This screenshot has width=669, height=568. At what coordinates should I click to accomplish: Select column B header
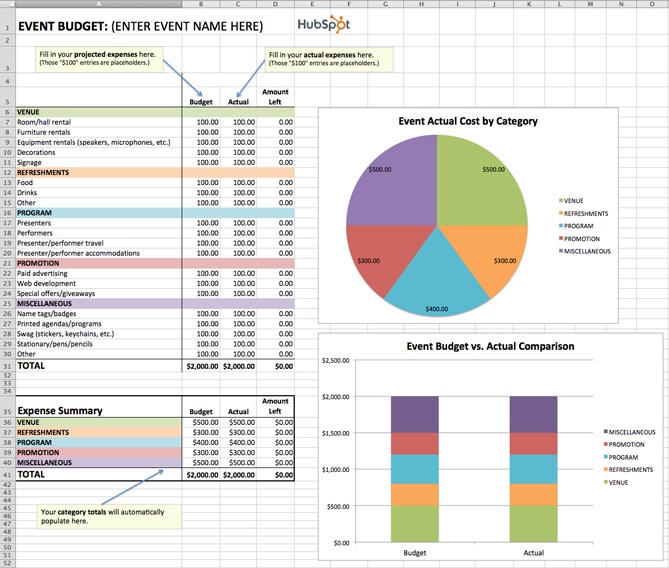pos(201,4)
